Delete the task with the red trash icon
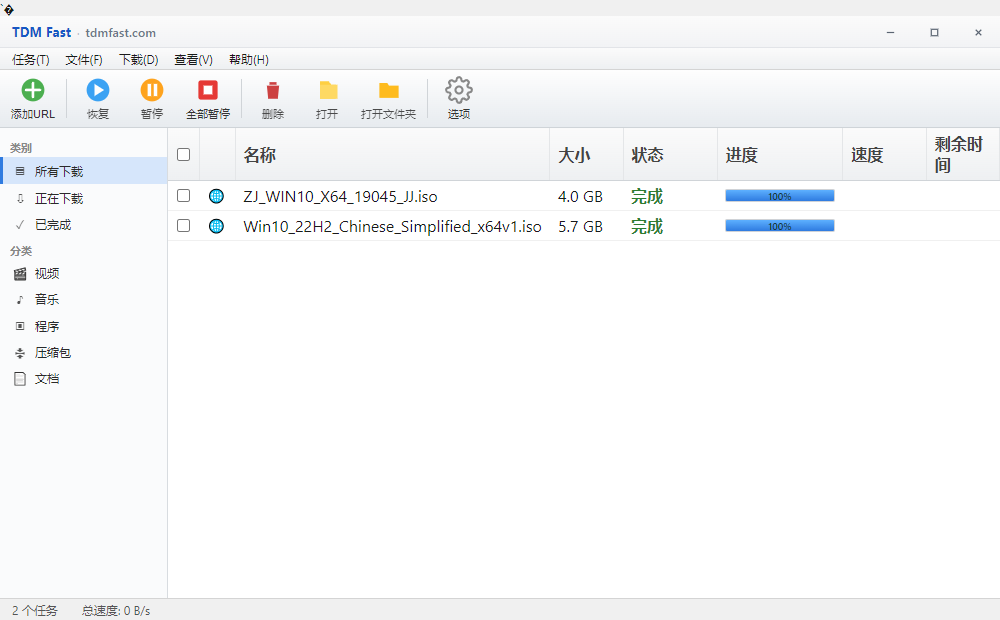This screenshot has width=1000, height=620. point(273,91)
